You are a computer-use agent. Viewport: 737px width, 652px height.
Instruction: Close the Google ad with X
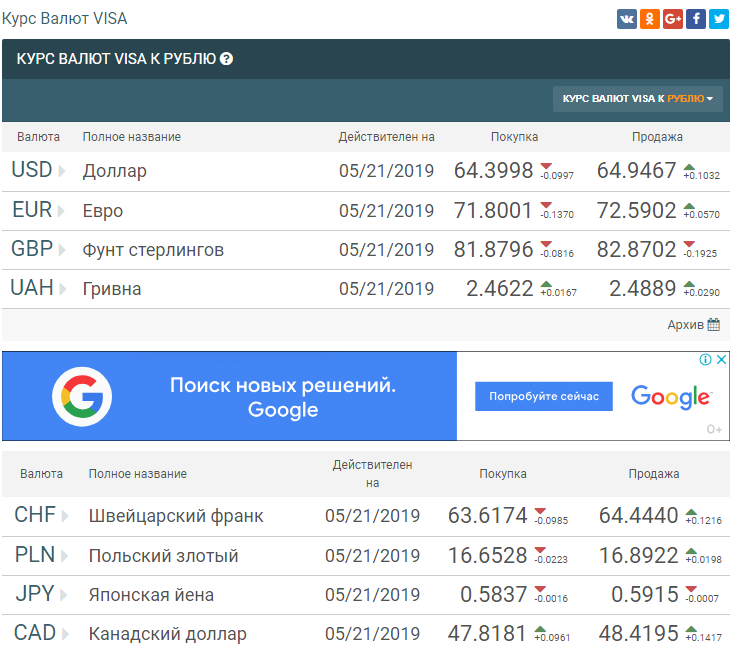tap(721, 360)
